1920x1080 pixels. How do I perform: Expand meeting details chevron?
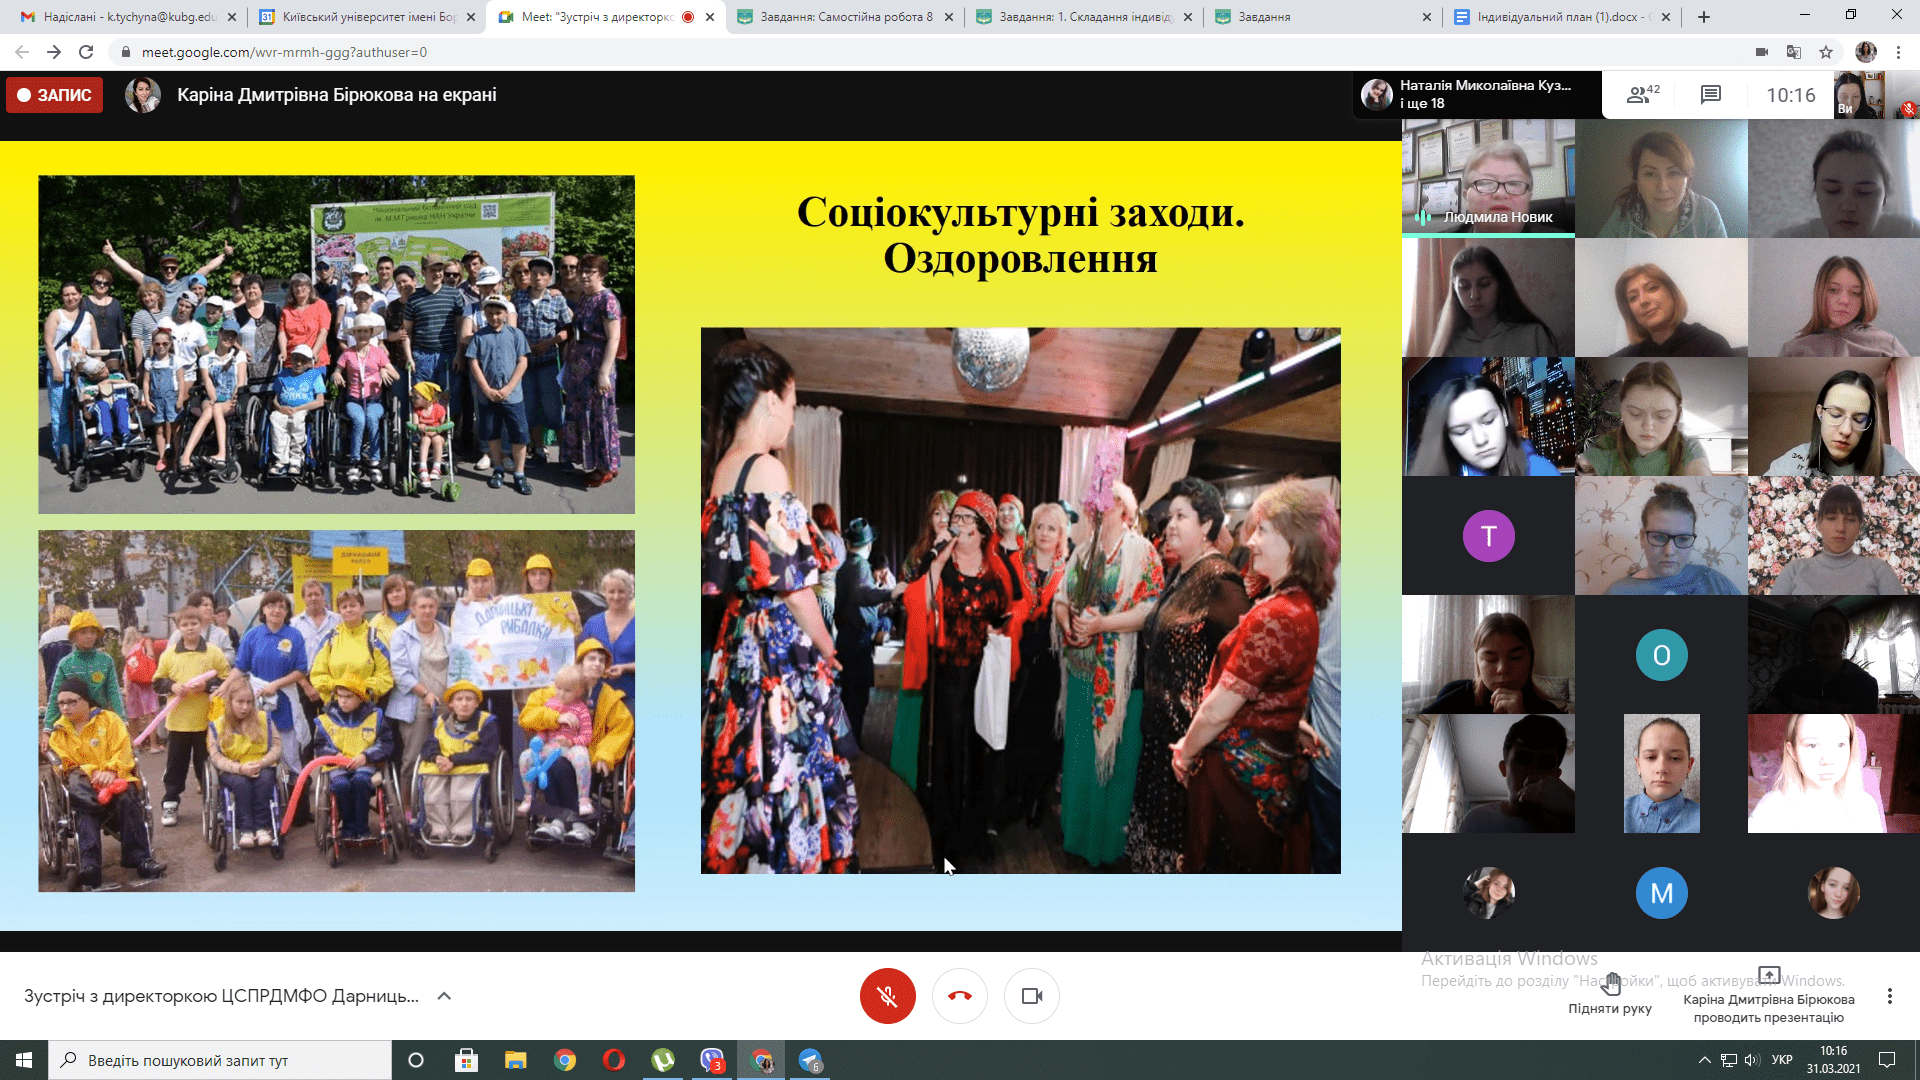point(445,996)
